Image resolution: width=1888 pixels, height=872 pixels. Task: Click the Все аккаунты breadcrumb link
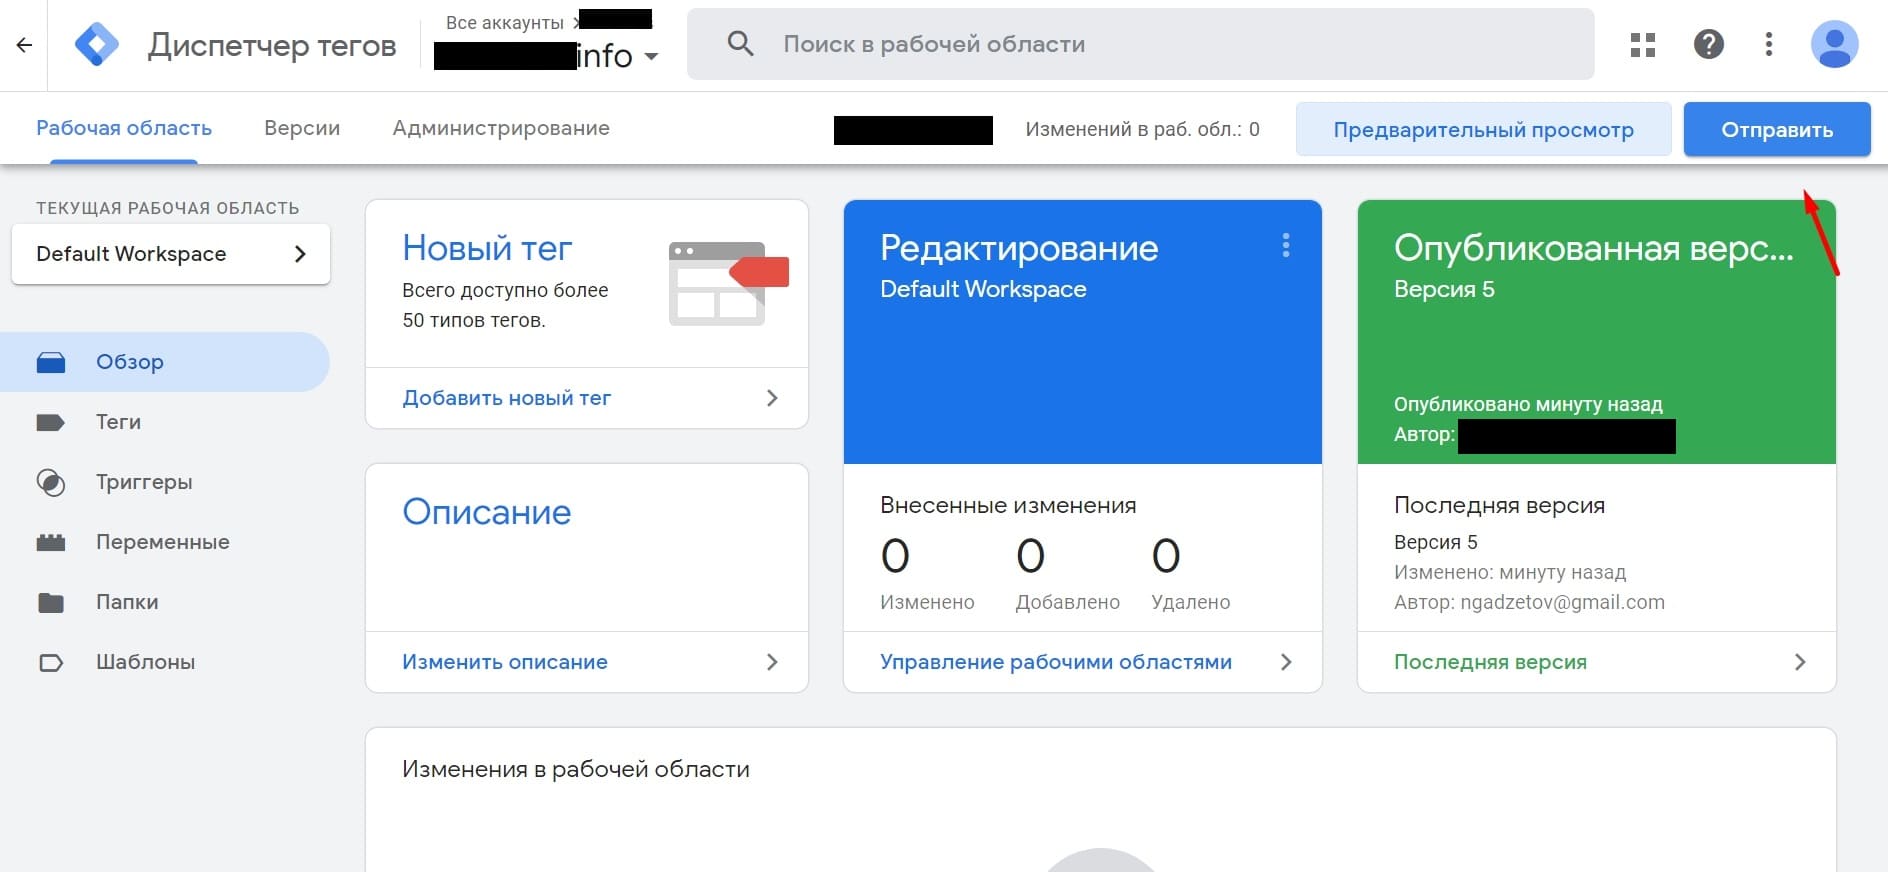[505, 22]
